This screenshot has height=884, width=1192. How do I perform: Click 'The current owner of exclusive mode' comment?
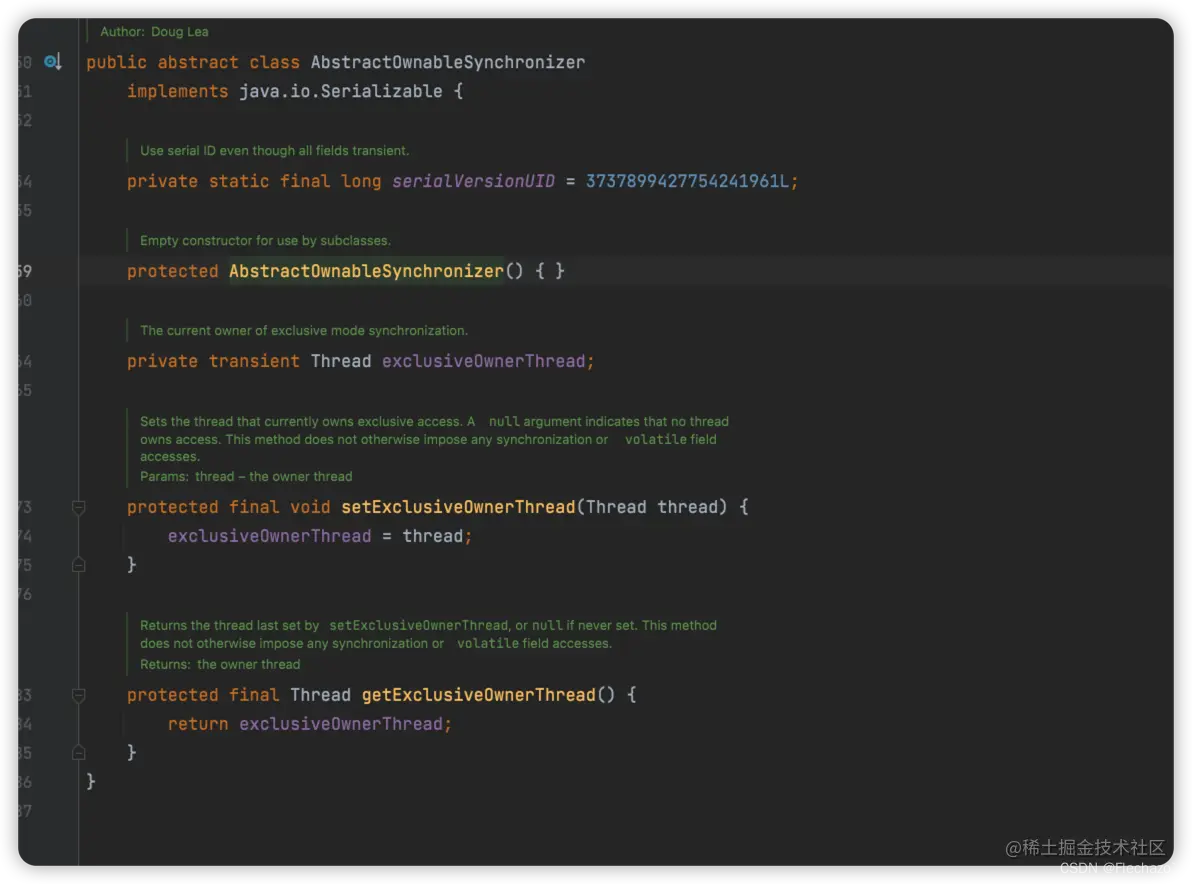click(x=304, y=331)
